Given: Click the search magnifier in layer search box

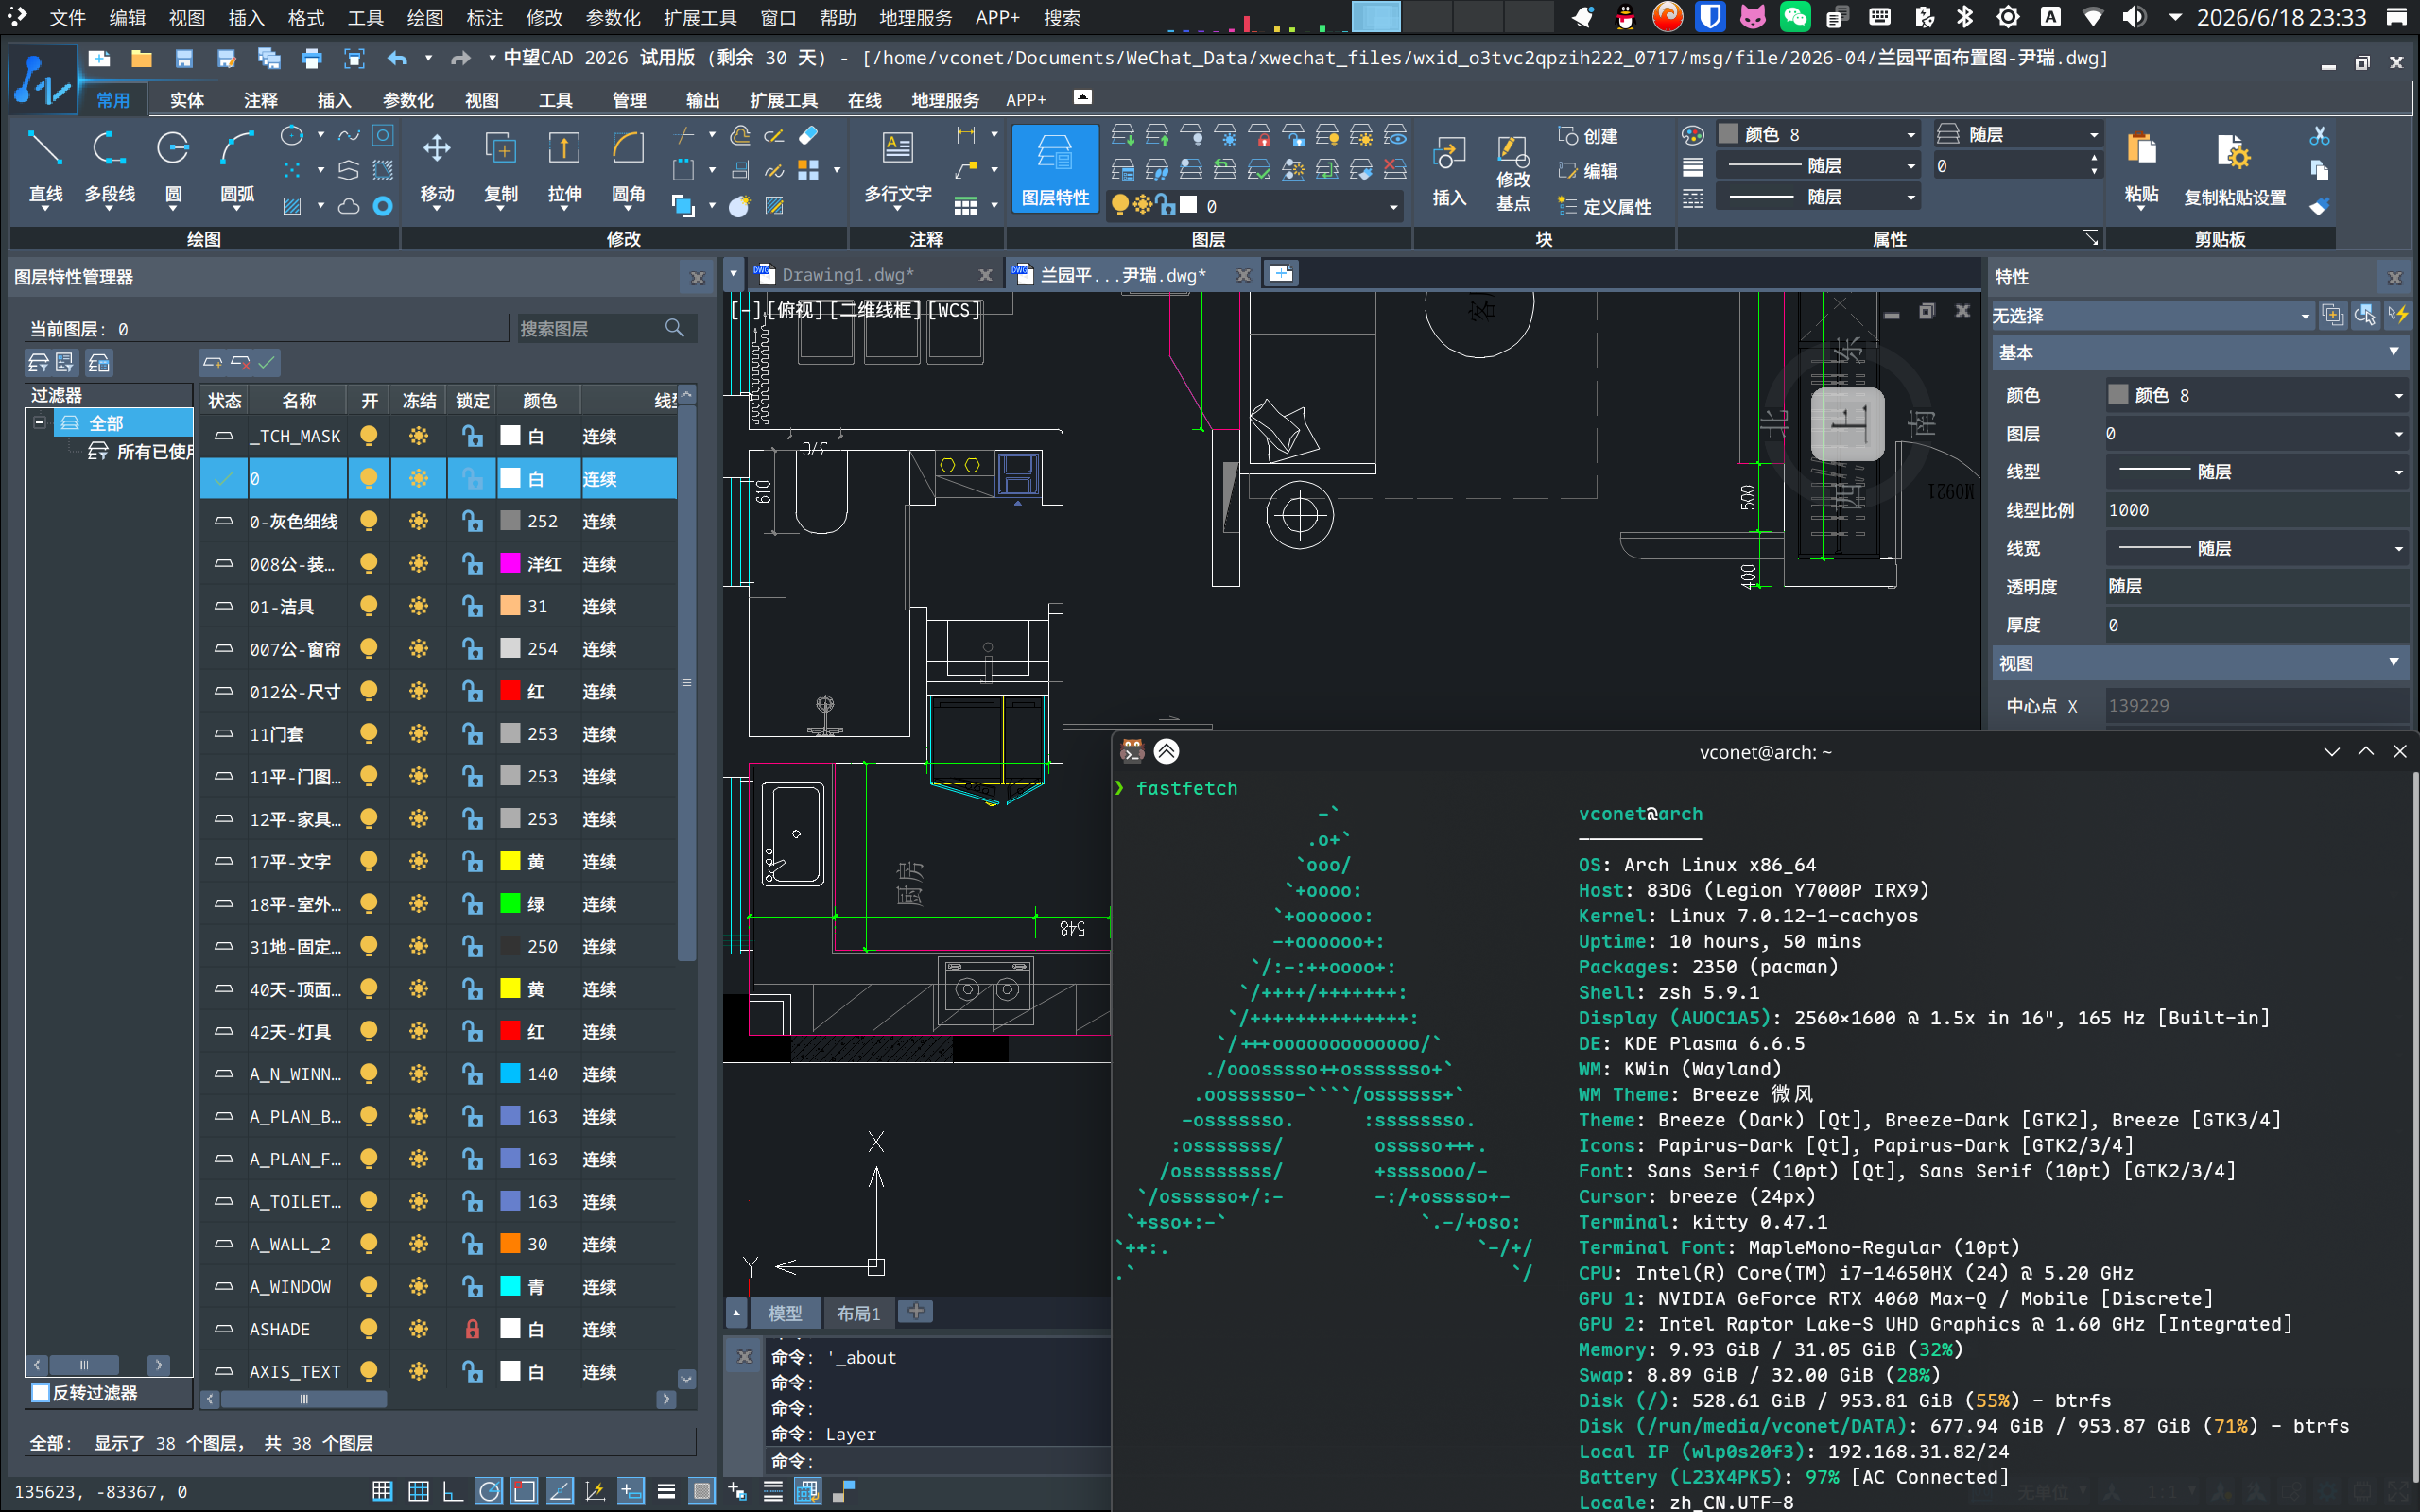Looking at the screenshot, I should (675, 328).
